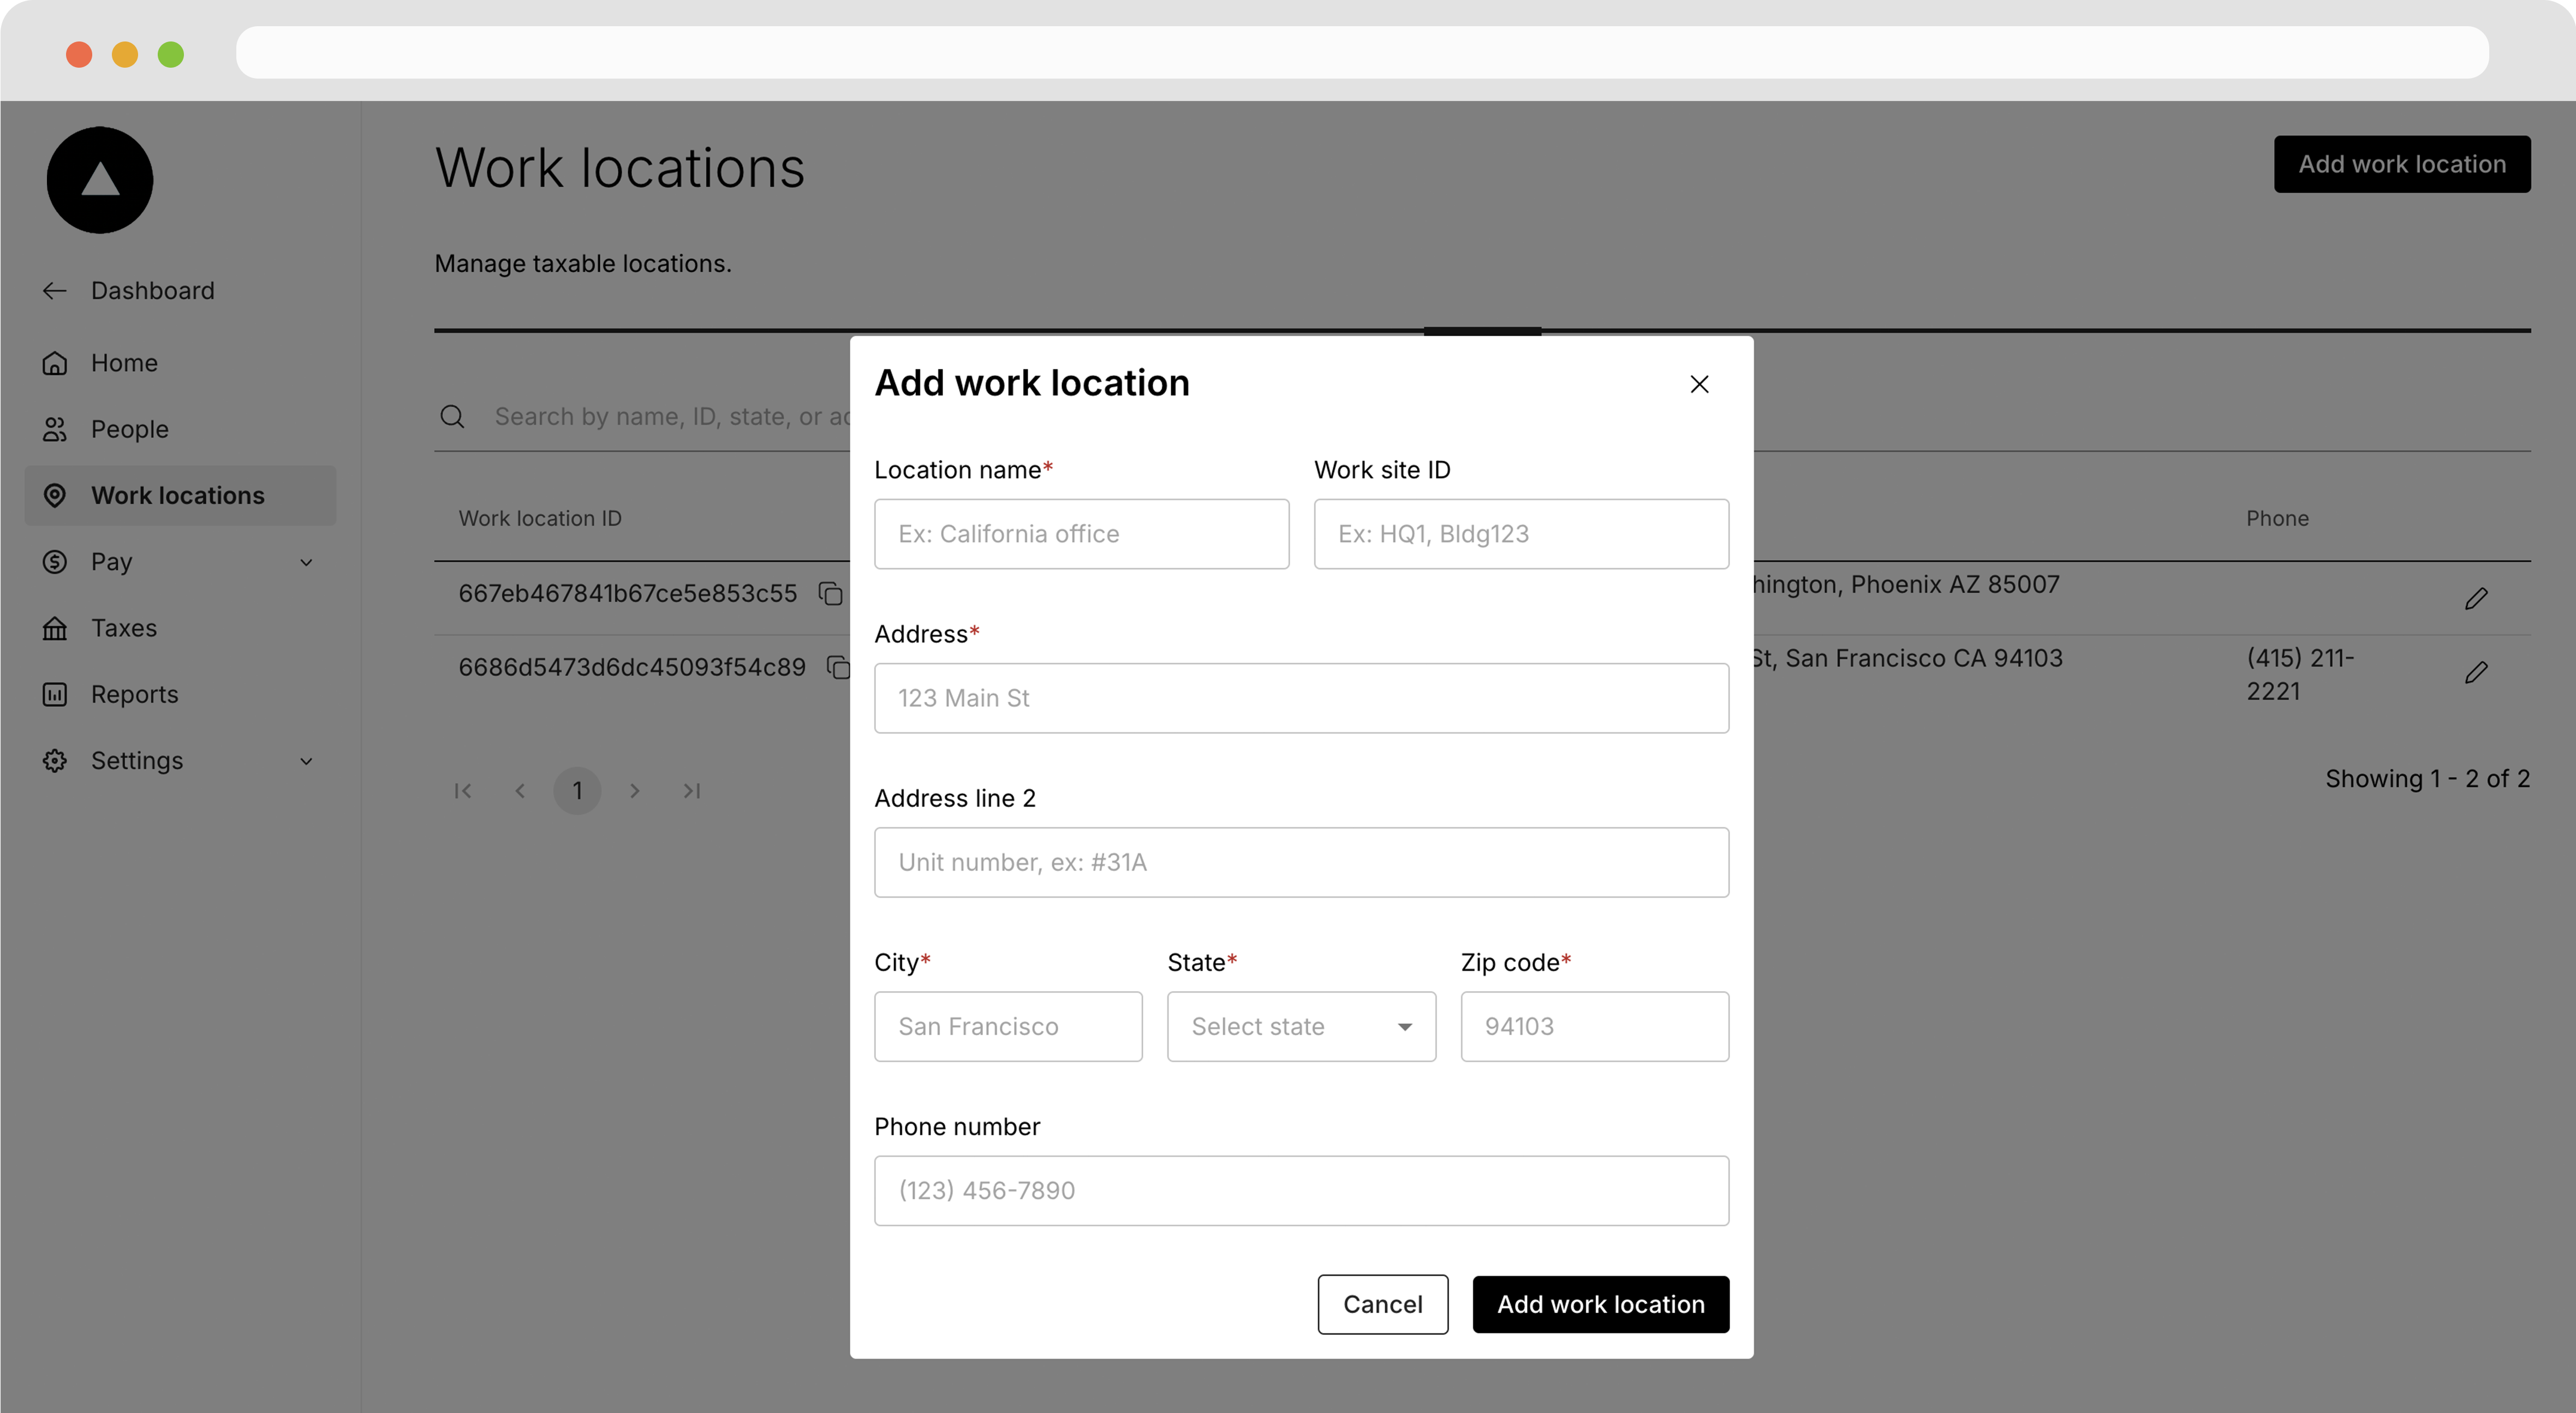
Task: Edit the San Francisco location row
Action: click(2476, 672)
